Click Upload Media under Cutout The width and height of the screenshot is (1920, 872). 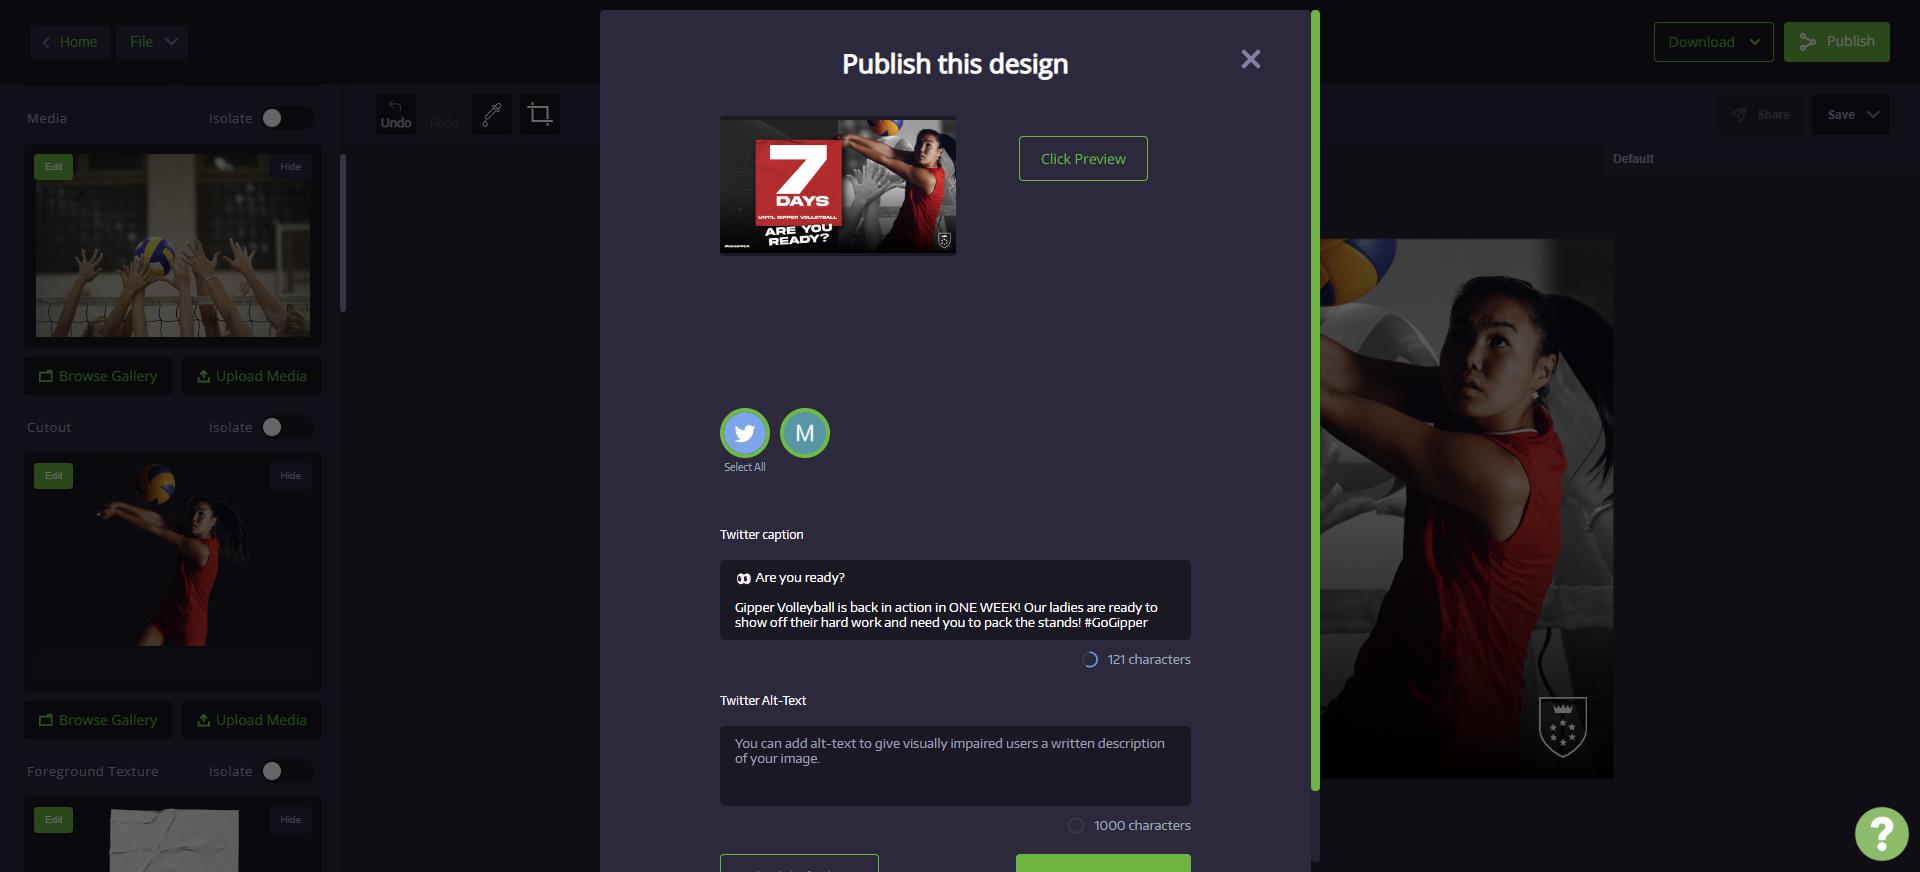coord(251,720)
